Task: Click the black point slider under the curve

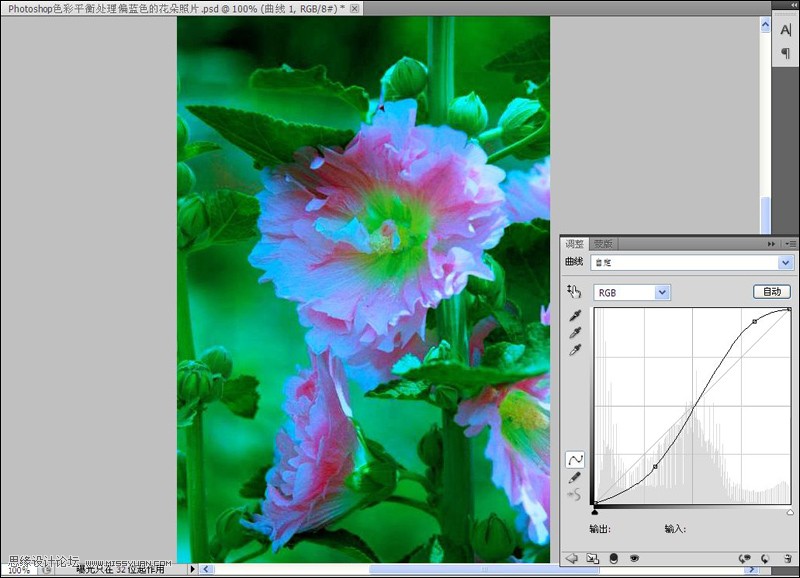Action: coord(597,514)
